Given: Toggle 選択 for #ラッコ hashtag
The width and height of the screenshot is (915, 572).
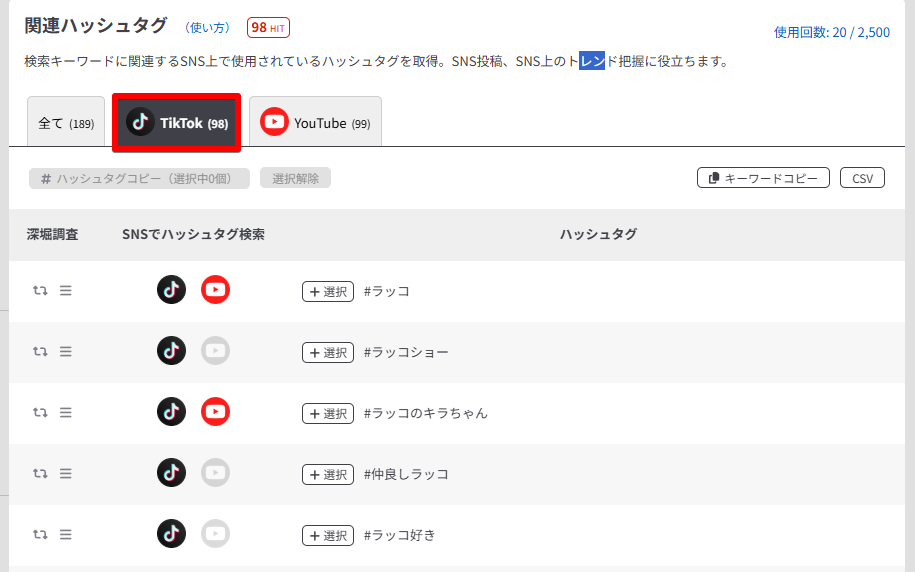Looking at the screenshot, I should click(328, 291).
